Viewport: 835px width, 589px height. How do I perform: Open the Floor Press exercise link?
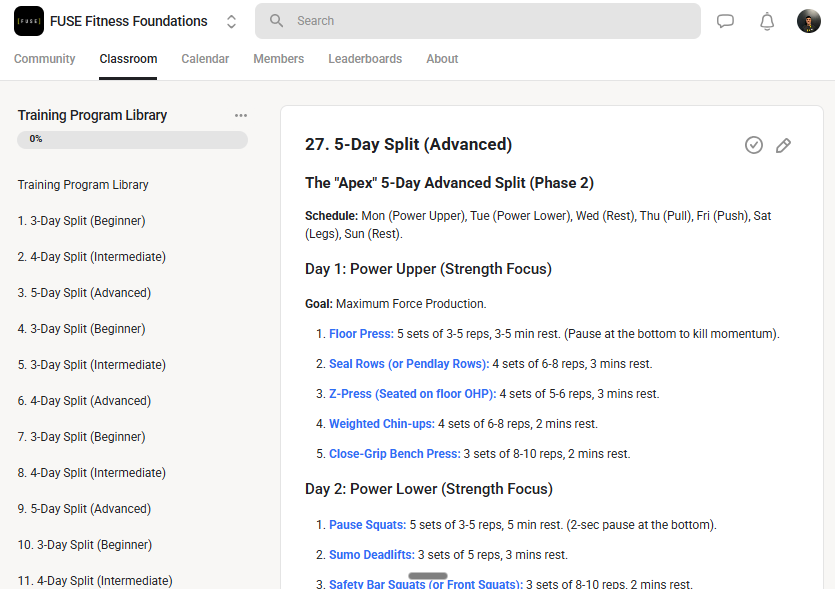(361, 334)
